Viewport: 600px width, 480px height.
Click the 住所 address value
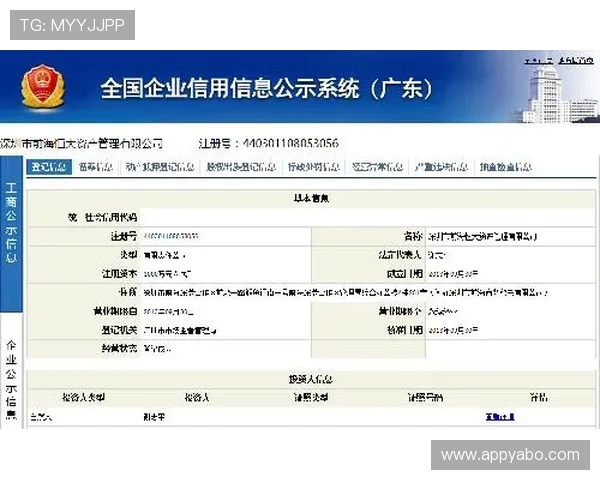pos(346,292)
